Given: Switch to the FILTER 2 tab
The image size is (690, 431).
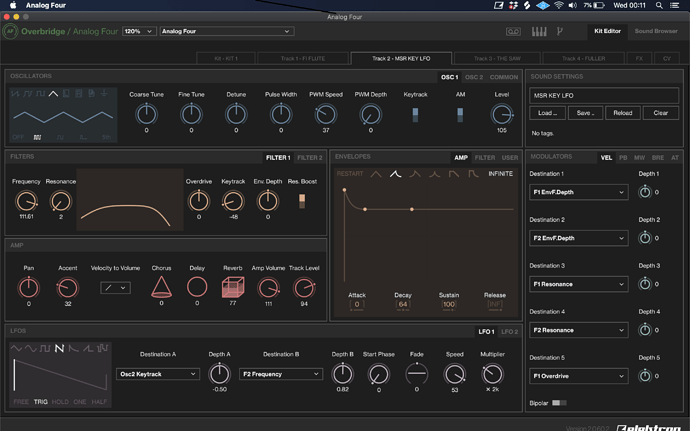Looking at the screenshot, I should pyautogui.click(x=310, y=157).
